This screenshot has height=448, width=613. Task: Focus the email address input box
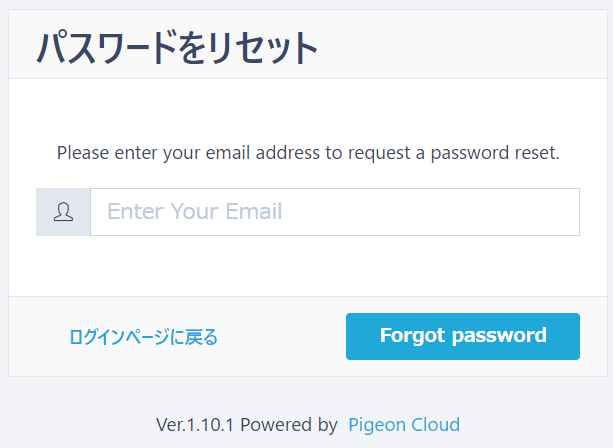(x=334, y=212)
